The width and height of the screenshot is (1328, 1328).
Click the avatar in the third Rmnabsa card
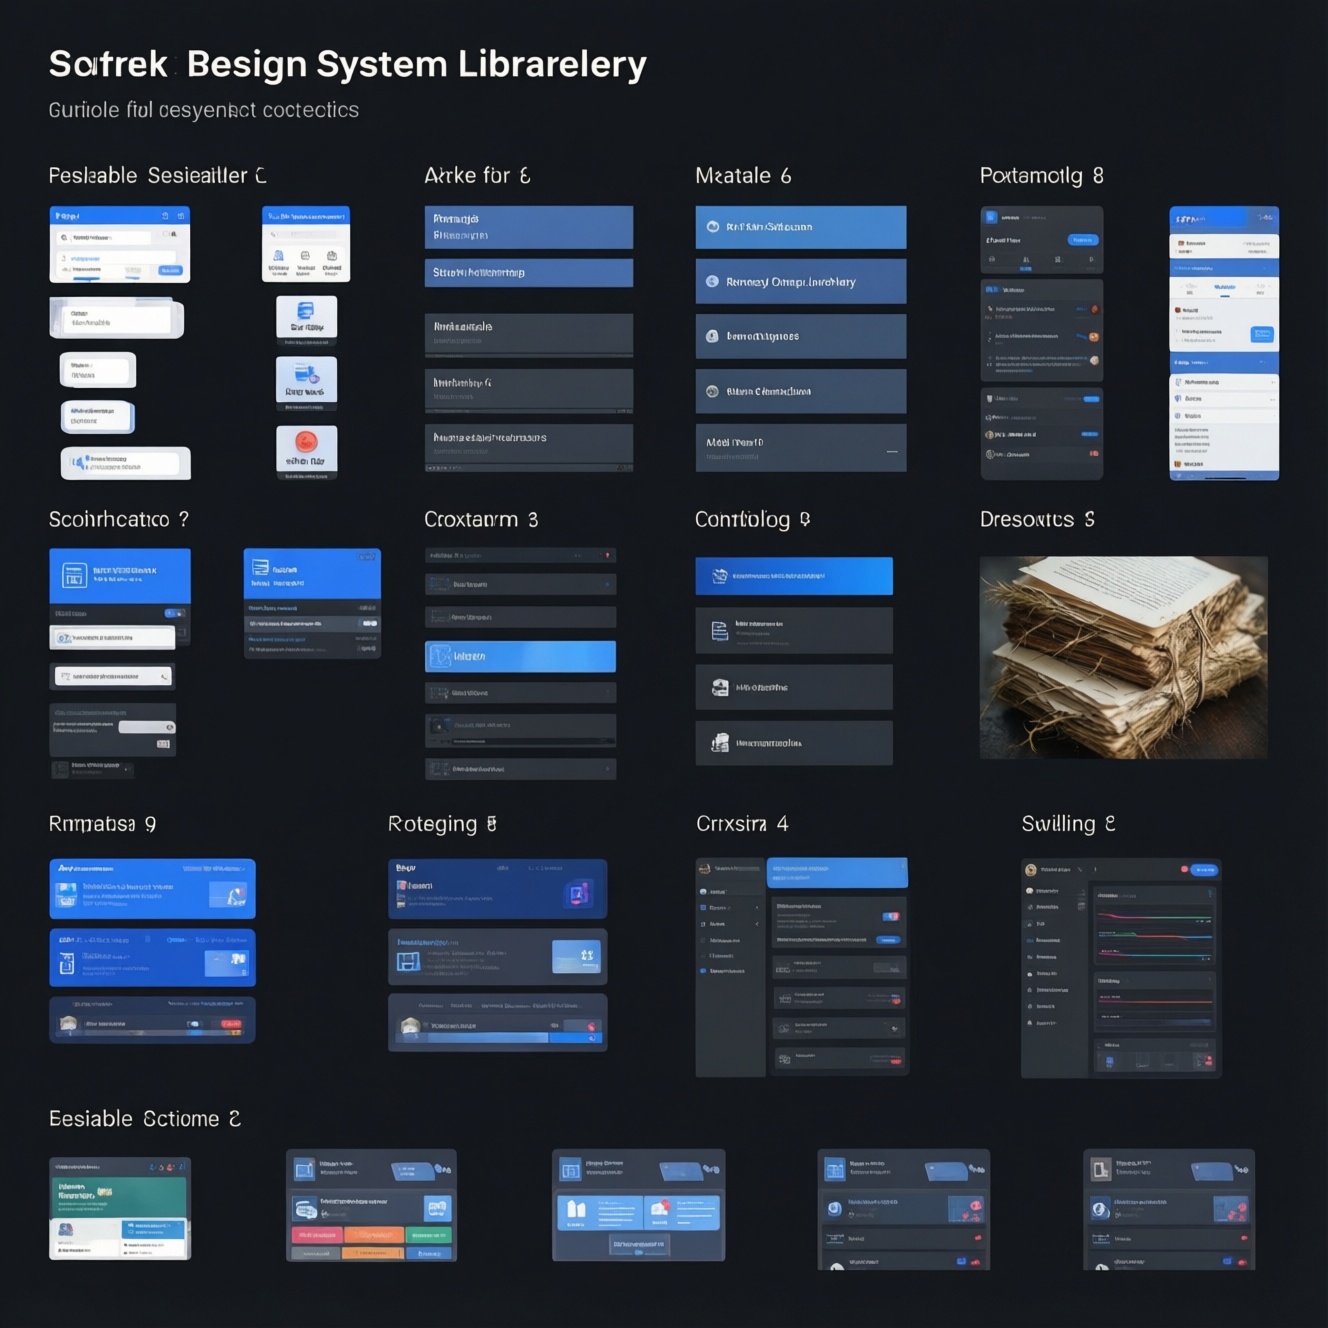pos(68,1023)
